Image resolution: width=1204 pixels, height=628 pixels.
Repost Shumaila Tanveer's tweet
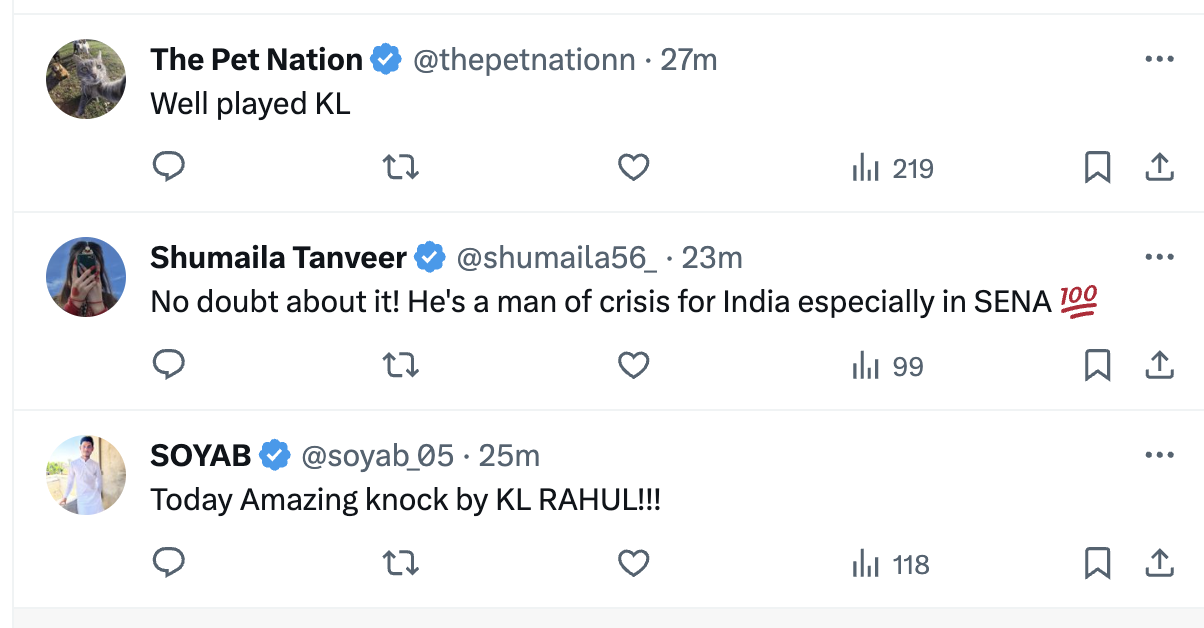tap(401, 366)
